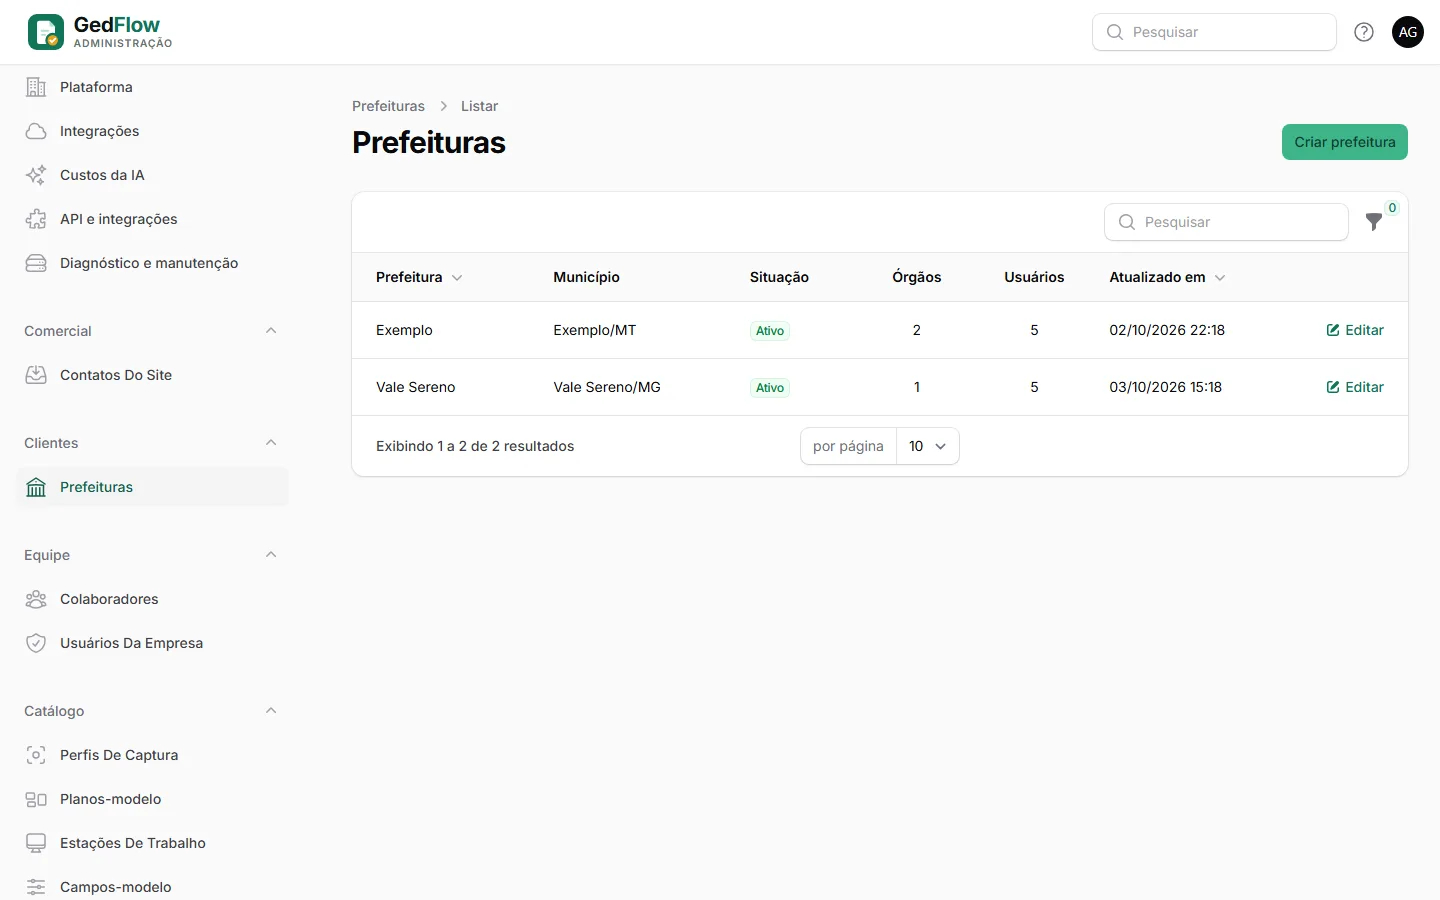This screenshot has height=900, width=1440.
Task: Sort table by Atualizado em column
Action: [x=1167, y=277]
